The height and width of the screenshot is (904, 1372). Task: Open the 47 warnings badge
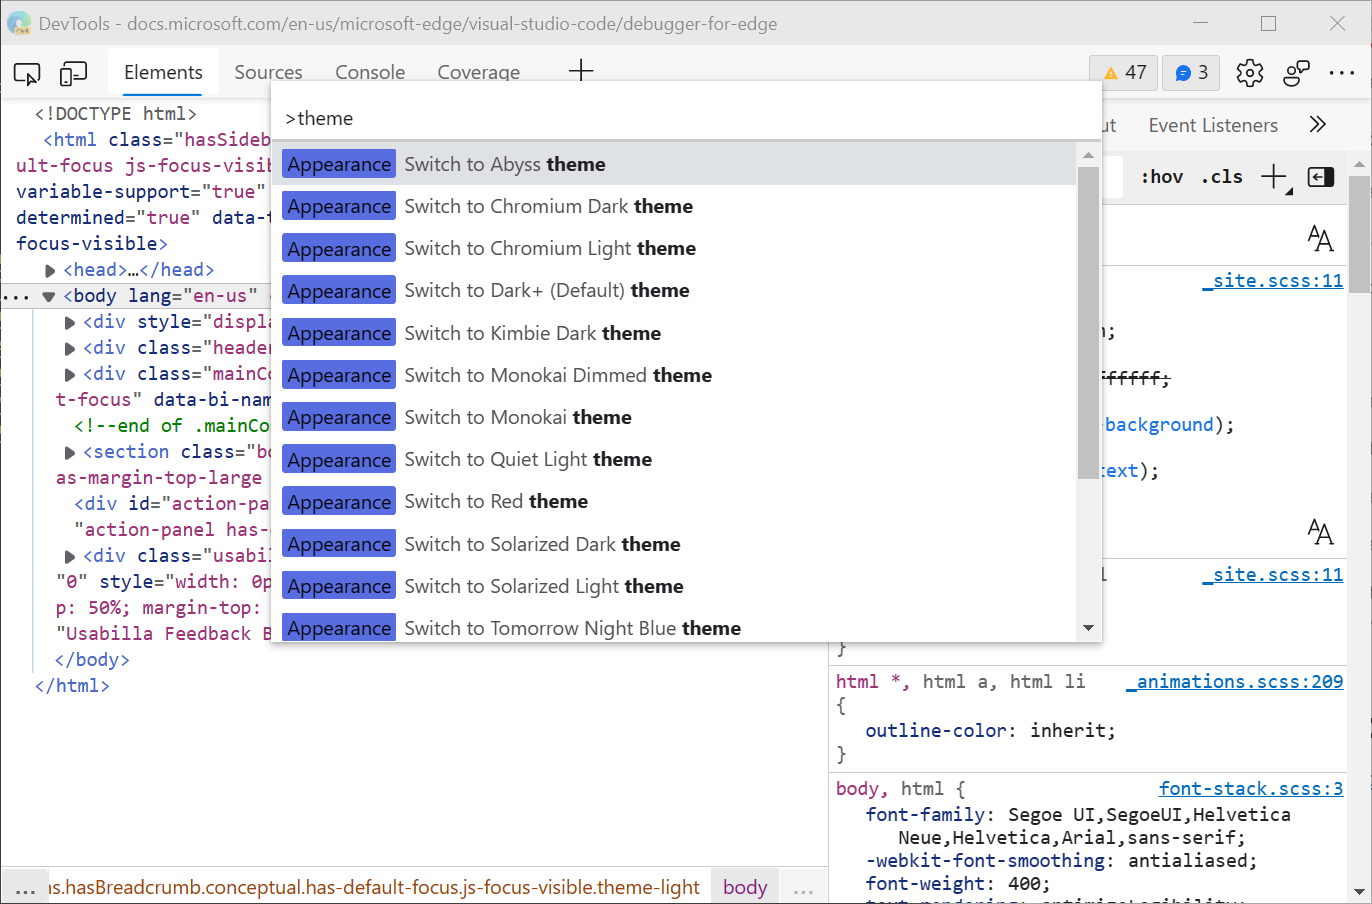(x=1124, y=73)
